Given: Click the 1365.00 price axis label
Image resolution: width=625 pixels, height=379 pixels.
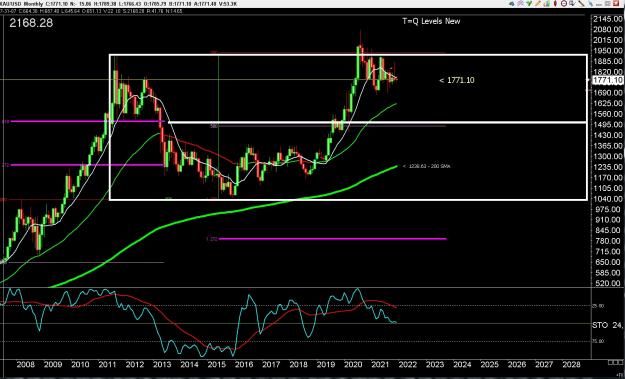Looking at the screenshot, I should click(x=608, y=146).
